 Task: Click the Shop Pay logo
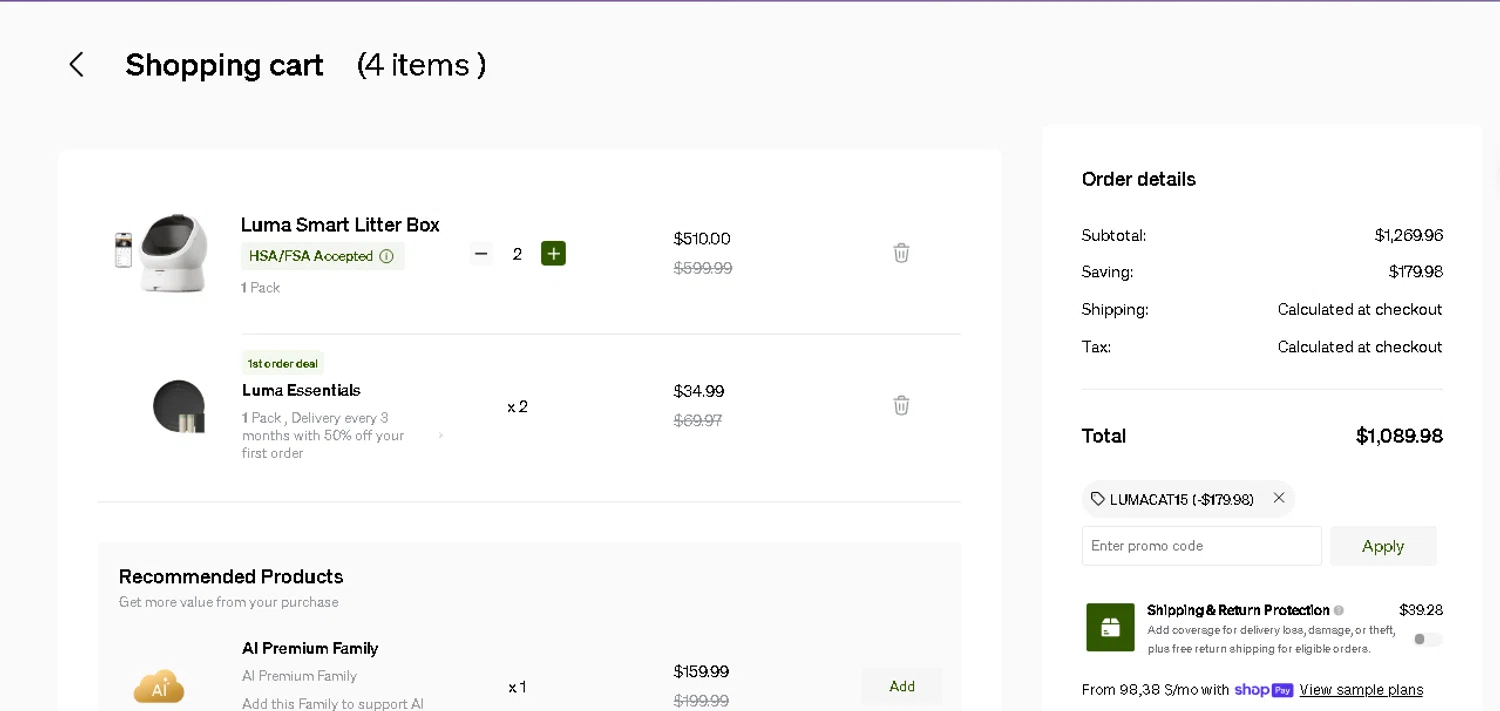tap(1264, 690)
